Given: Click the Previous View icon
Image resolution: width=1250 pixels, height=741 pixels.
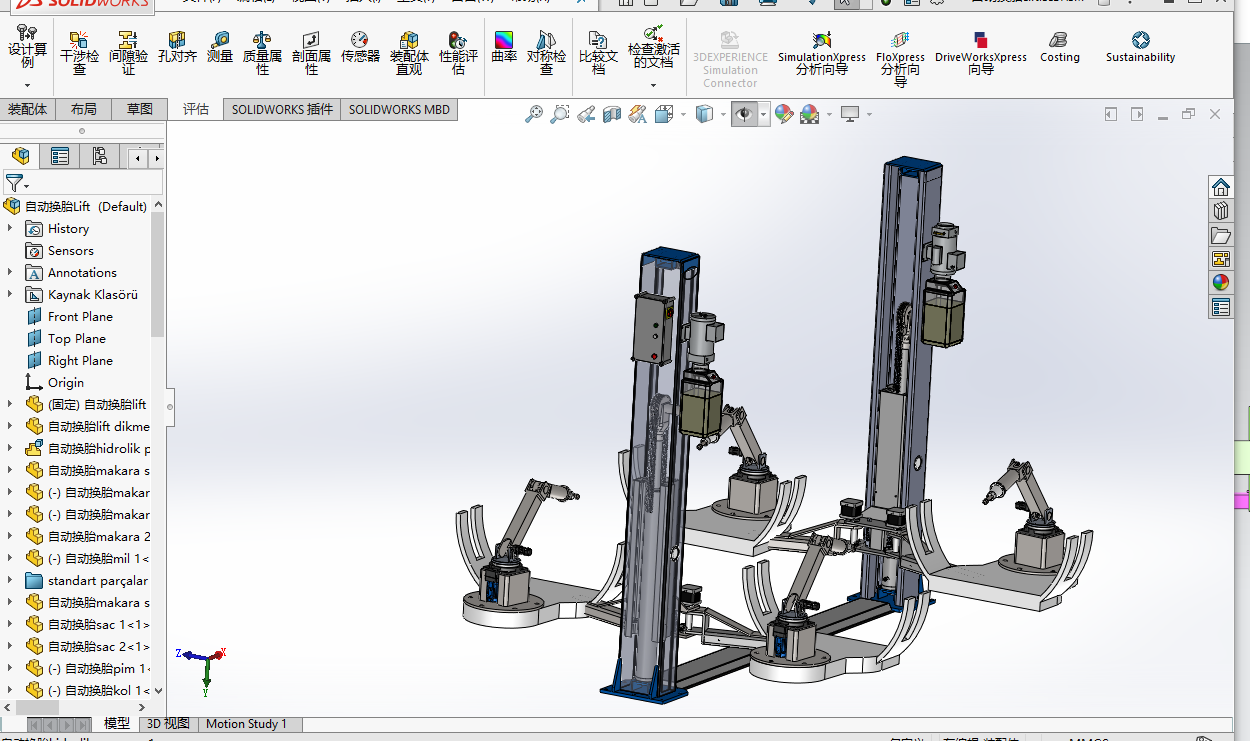Looking at the screenshot, I should coord(586,115).
